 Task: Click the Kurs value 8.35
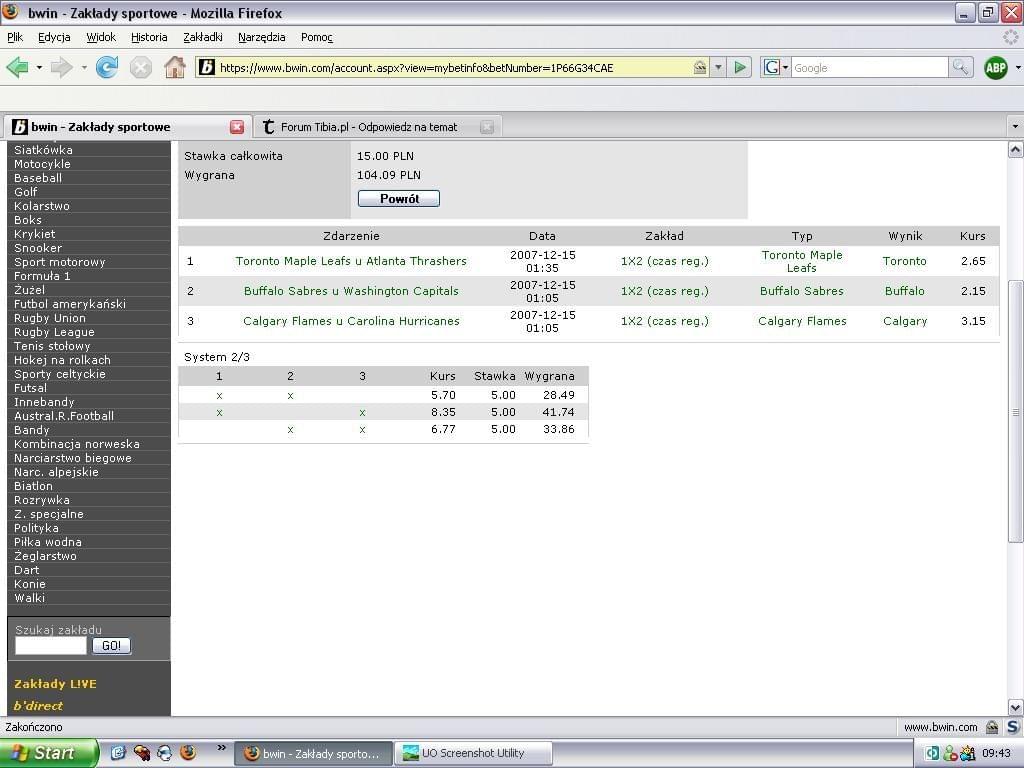point(443,412)
